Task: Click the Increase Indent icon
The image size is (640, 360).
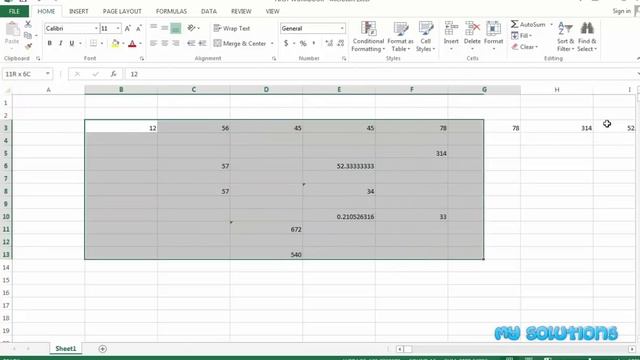Action: tap(202, 43)
